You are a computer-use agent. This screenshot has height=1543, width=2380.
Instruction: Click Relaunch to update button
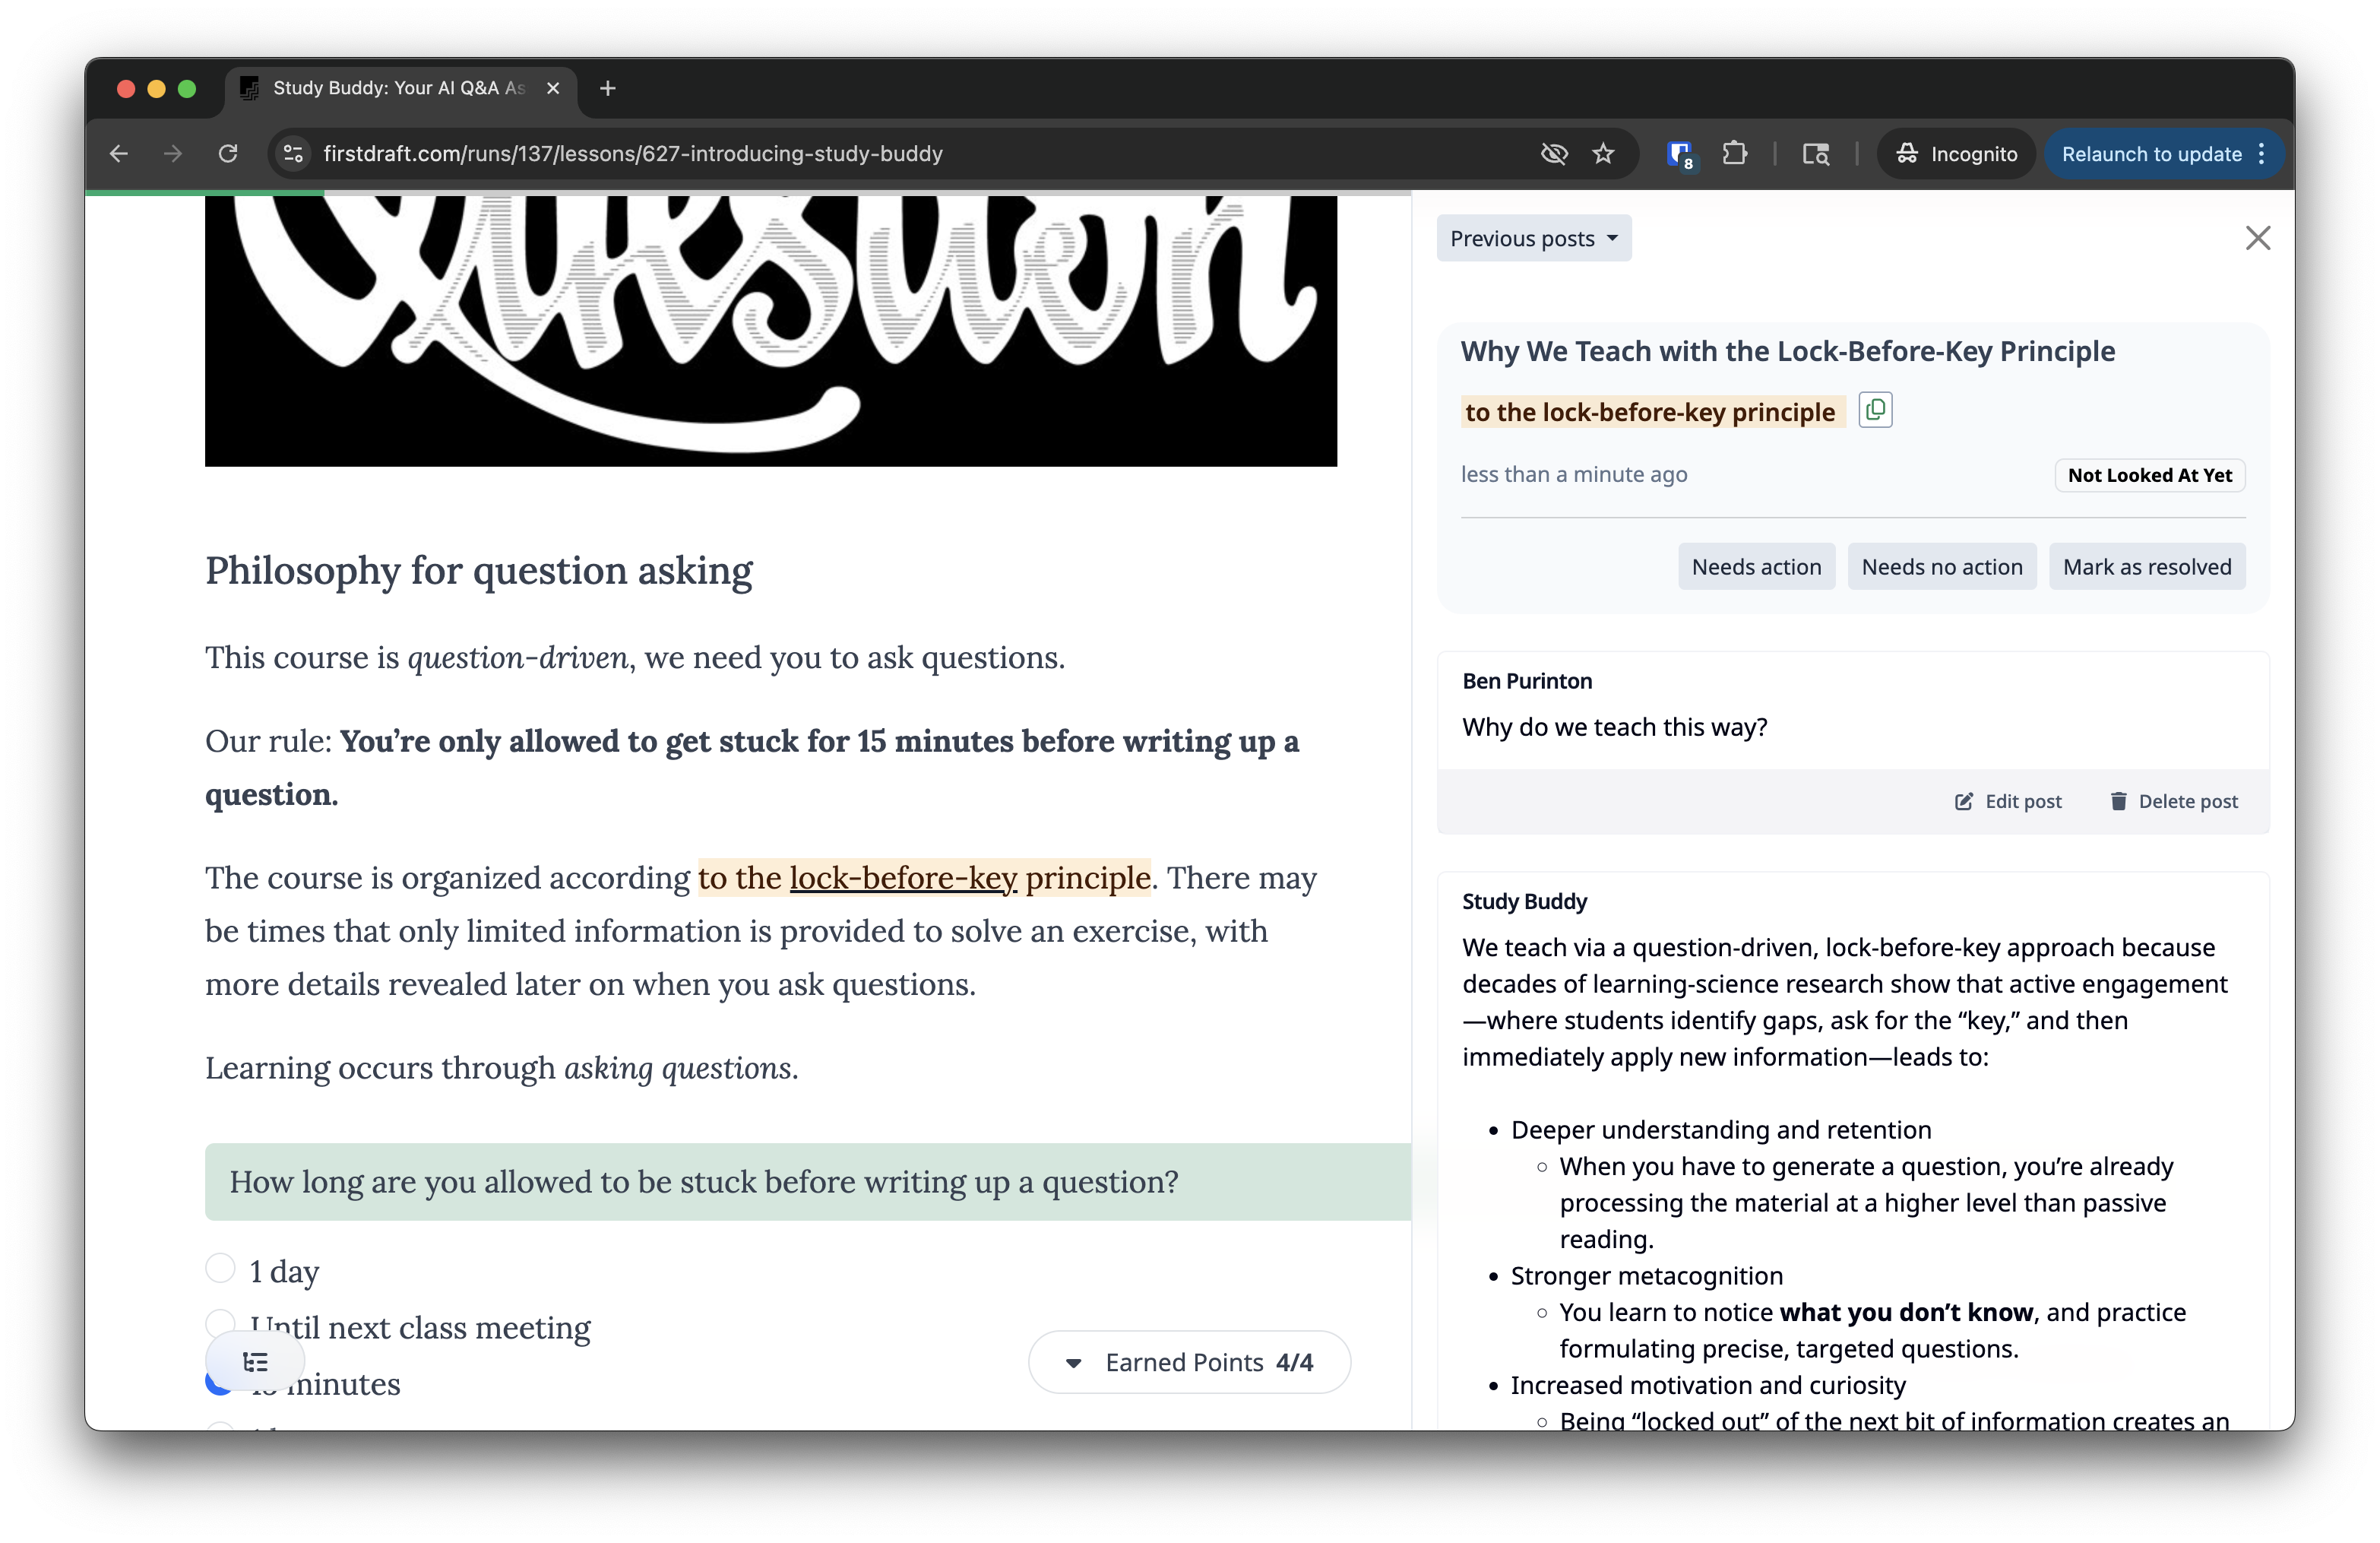[x=2151, y=154]
